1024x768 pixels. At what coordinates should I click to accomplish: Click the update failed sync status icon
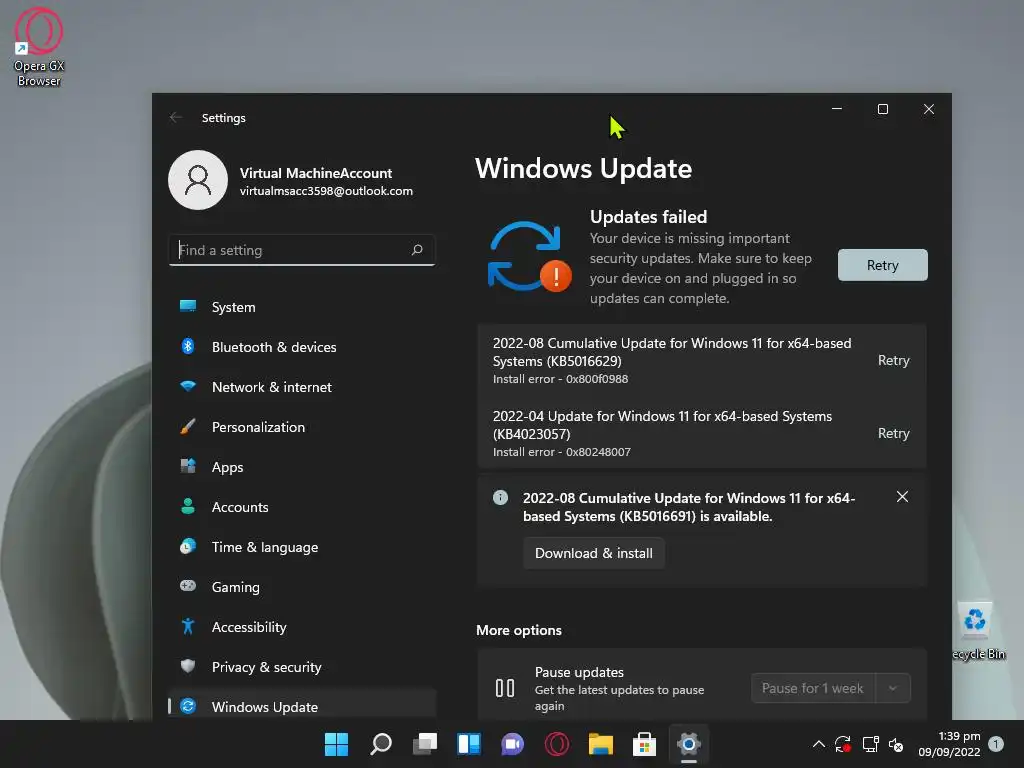530,257
